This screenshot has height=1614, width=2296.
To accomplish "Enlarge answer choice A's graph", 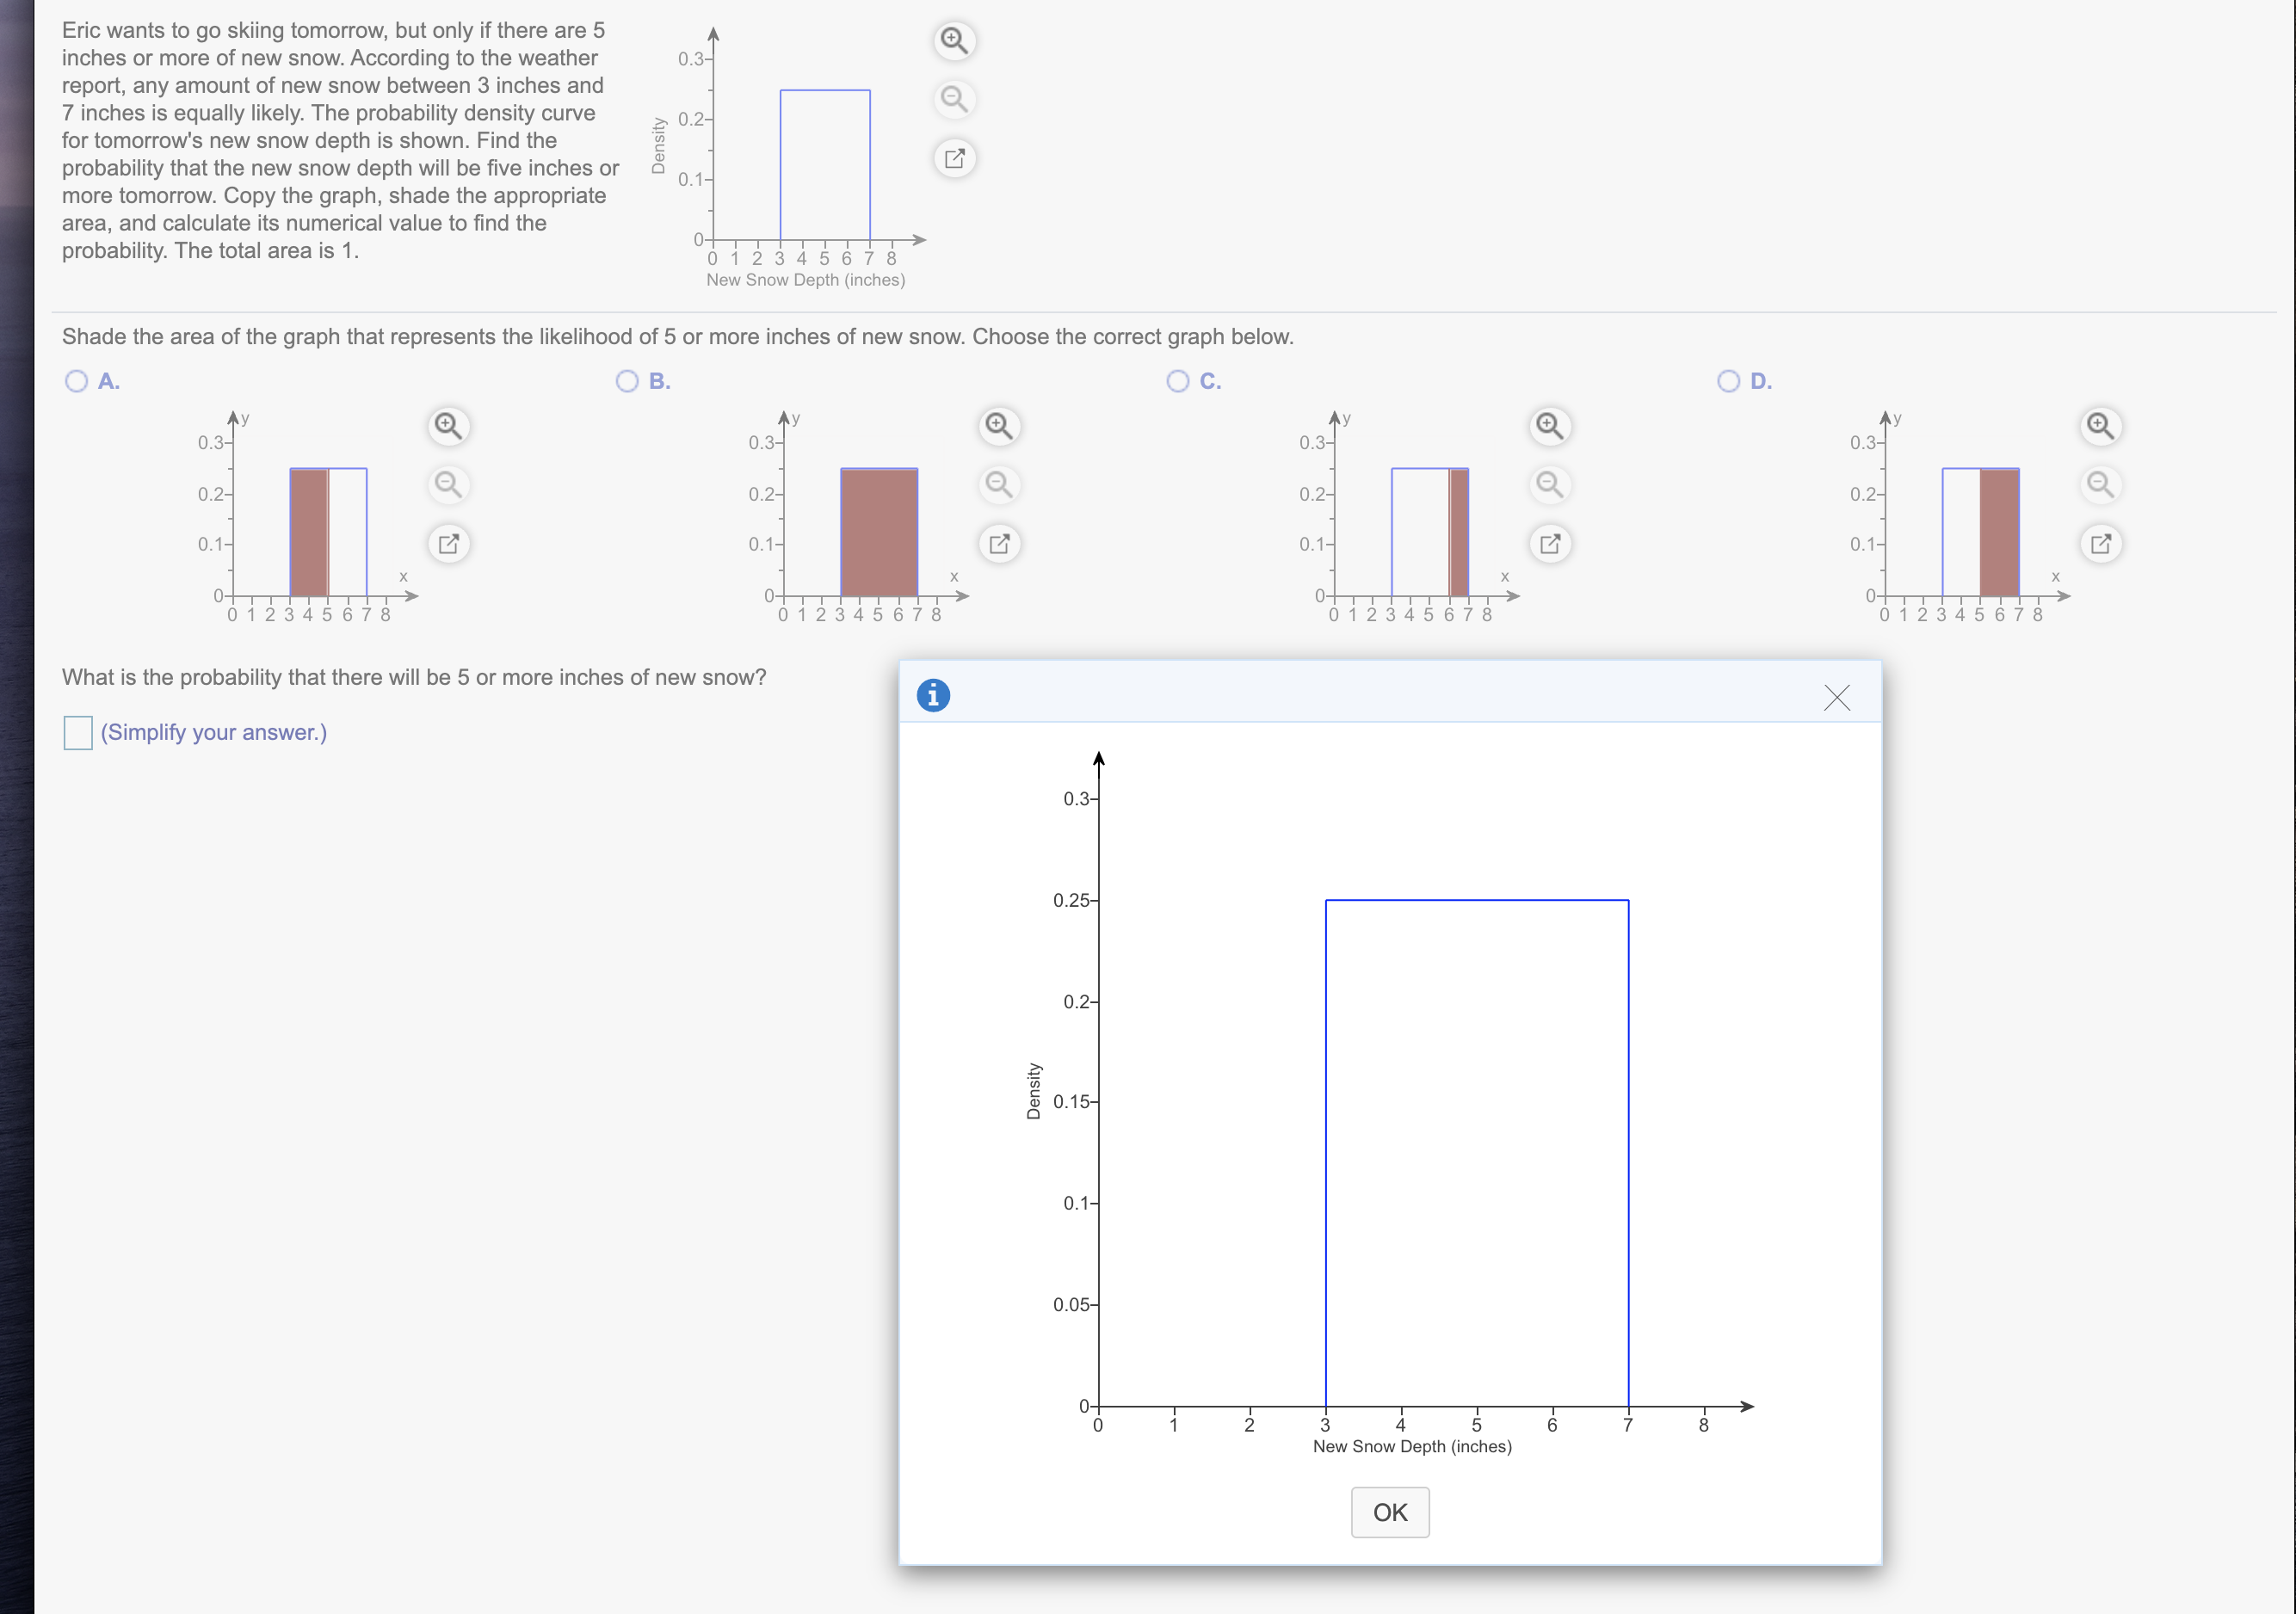I will 448,543.
